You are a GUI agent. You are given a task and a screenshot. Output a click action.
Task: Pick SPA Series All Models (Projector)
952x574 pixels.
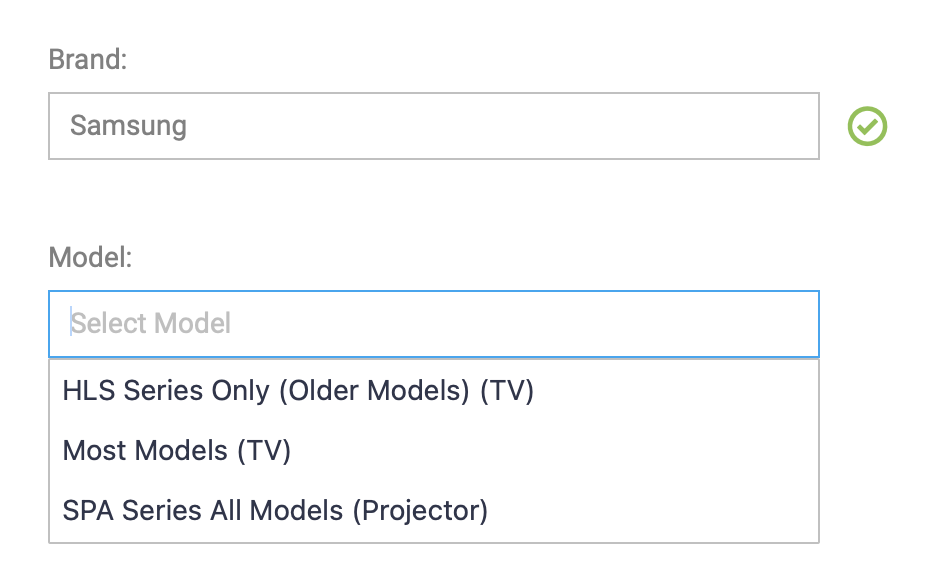275,511
